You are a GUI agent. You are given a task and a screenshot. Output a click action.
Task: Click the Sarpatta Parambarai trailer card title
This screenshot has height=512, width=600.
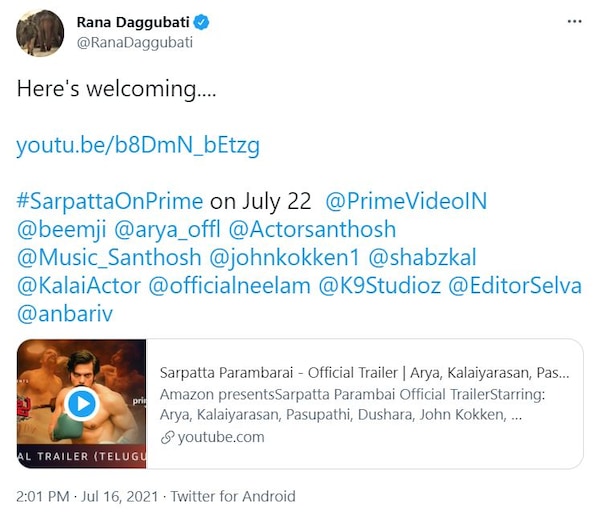coord(364,373)
